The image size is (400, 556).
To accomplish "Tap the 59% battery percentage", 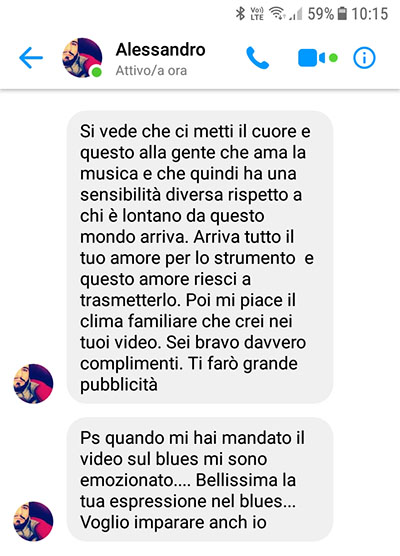I will point(321,14).
